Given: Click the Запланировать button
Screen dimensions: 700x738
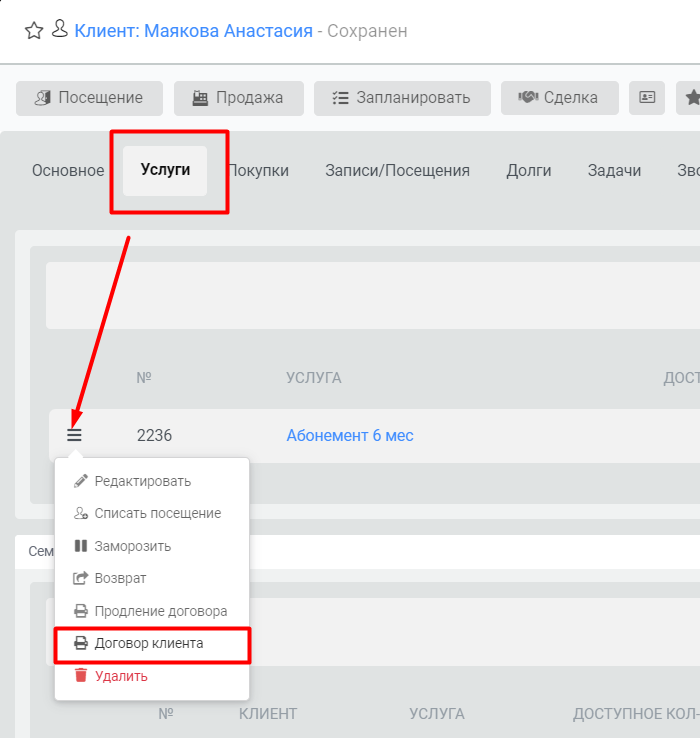Looking at the screenshot, I should pos(402,98).
